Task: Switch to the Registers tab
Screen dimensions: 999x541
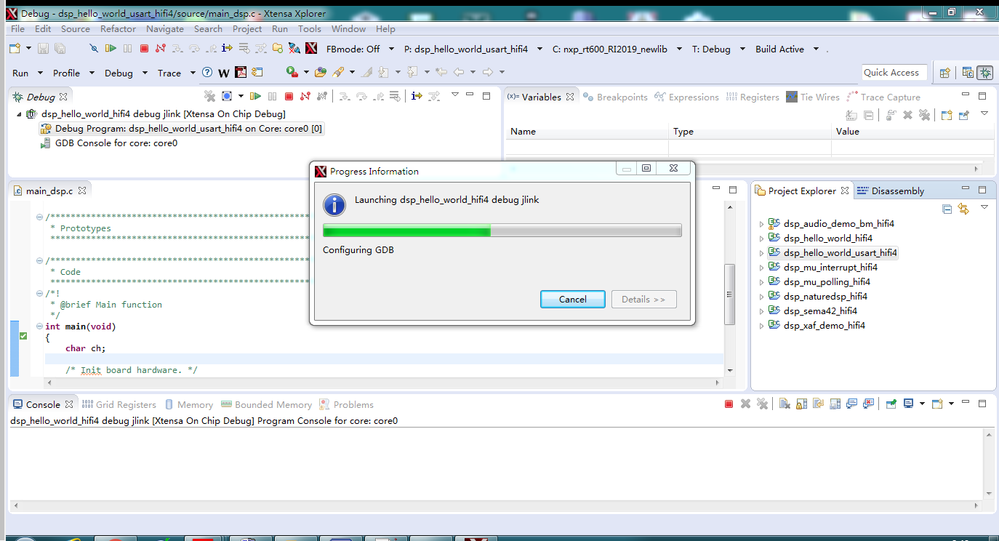Action: 752,97
